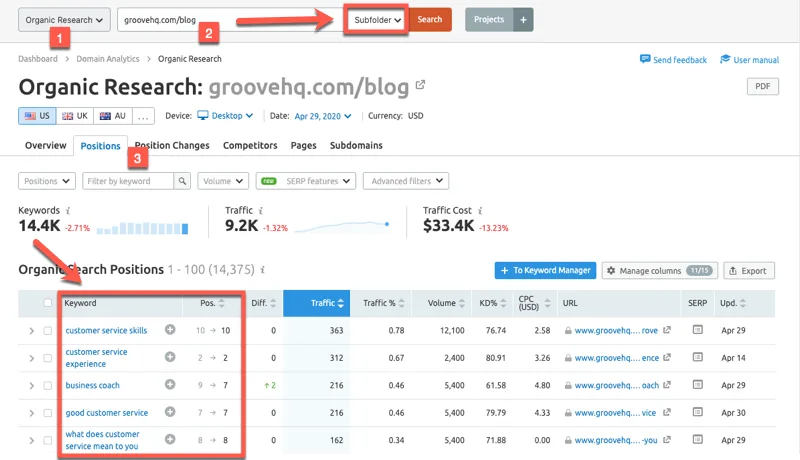Screen dimensions: 800x460
Task: Check the box for 'customer service skills' row
Action: pos(47,330)
